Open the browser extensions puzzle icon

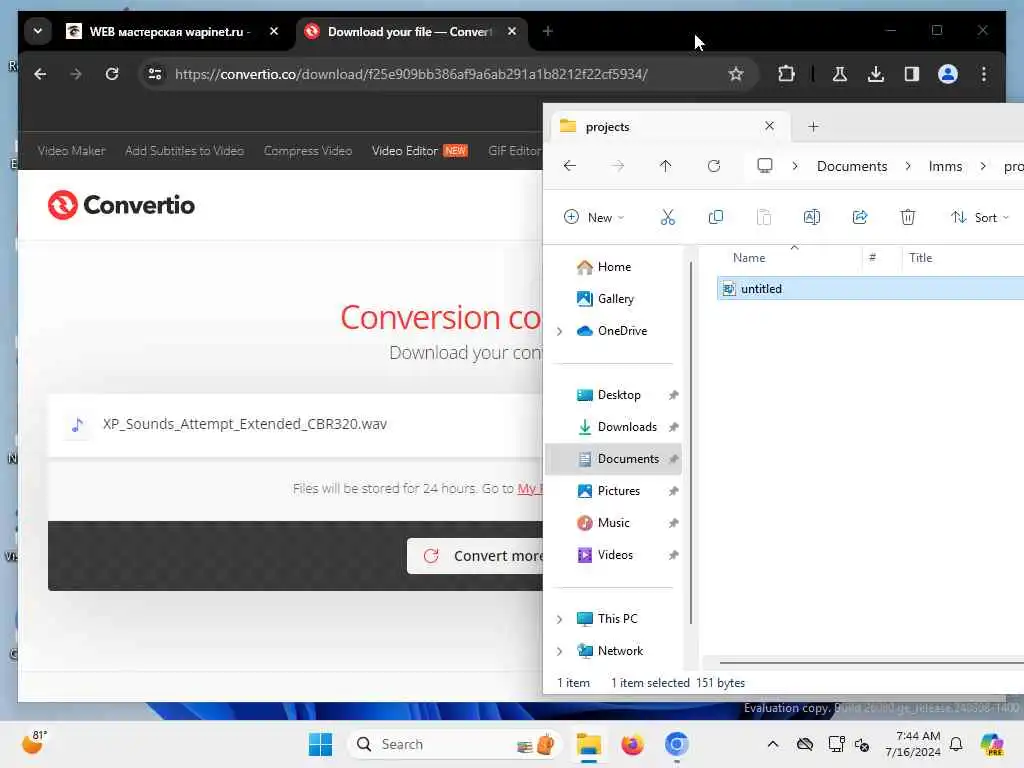click(786, 74)
